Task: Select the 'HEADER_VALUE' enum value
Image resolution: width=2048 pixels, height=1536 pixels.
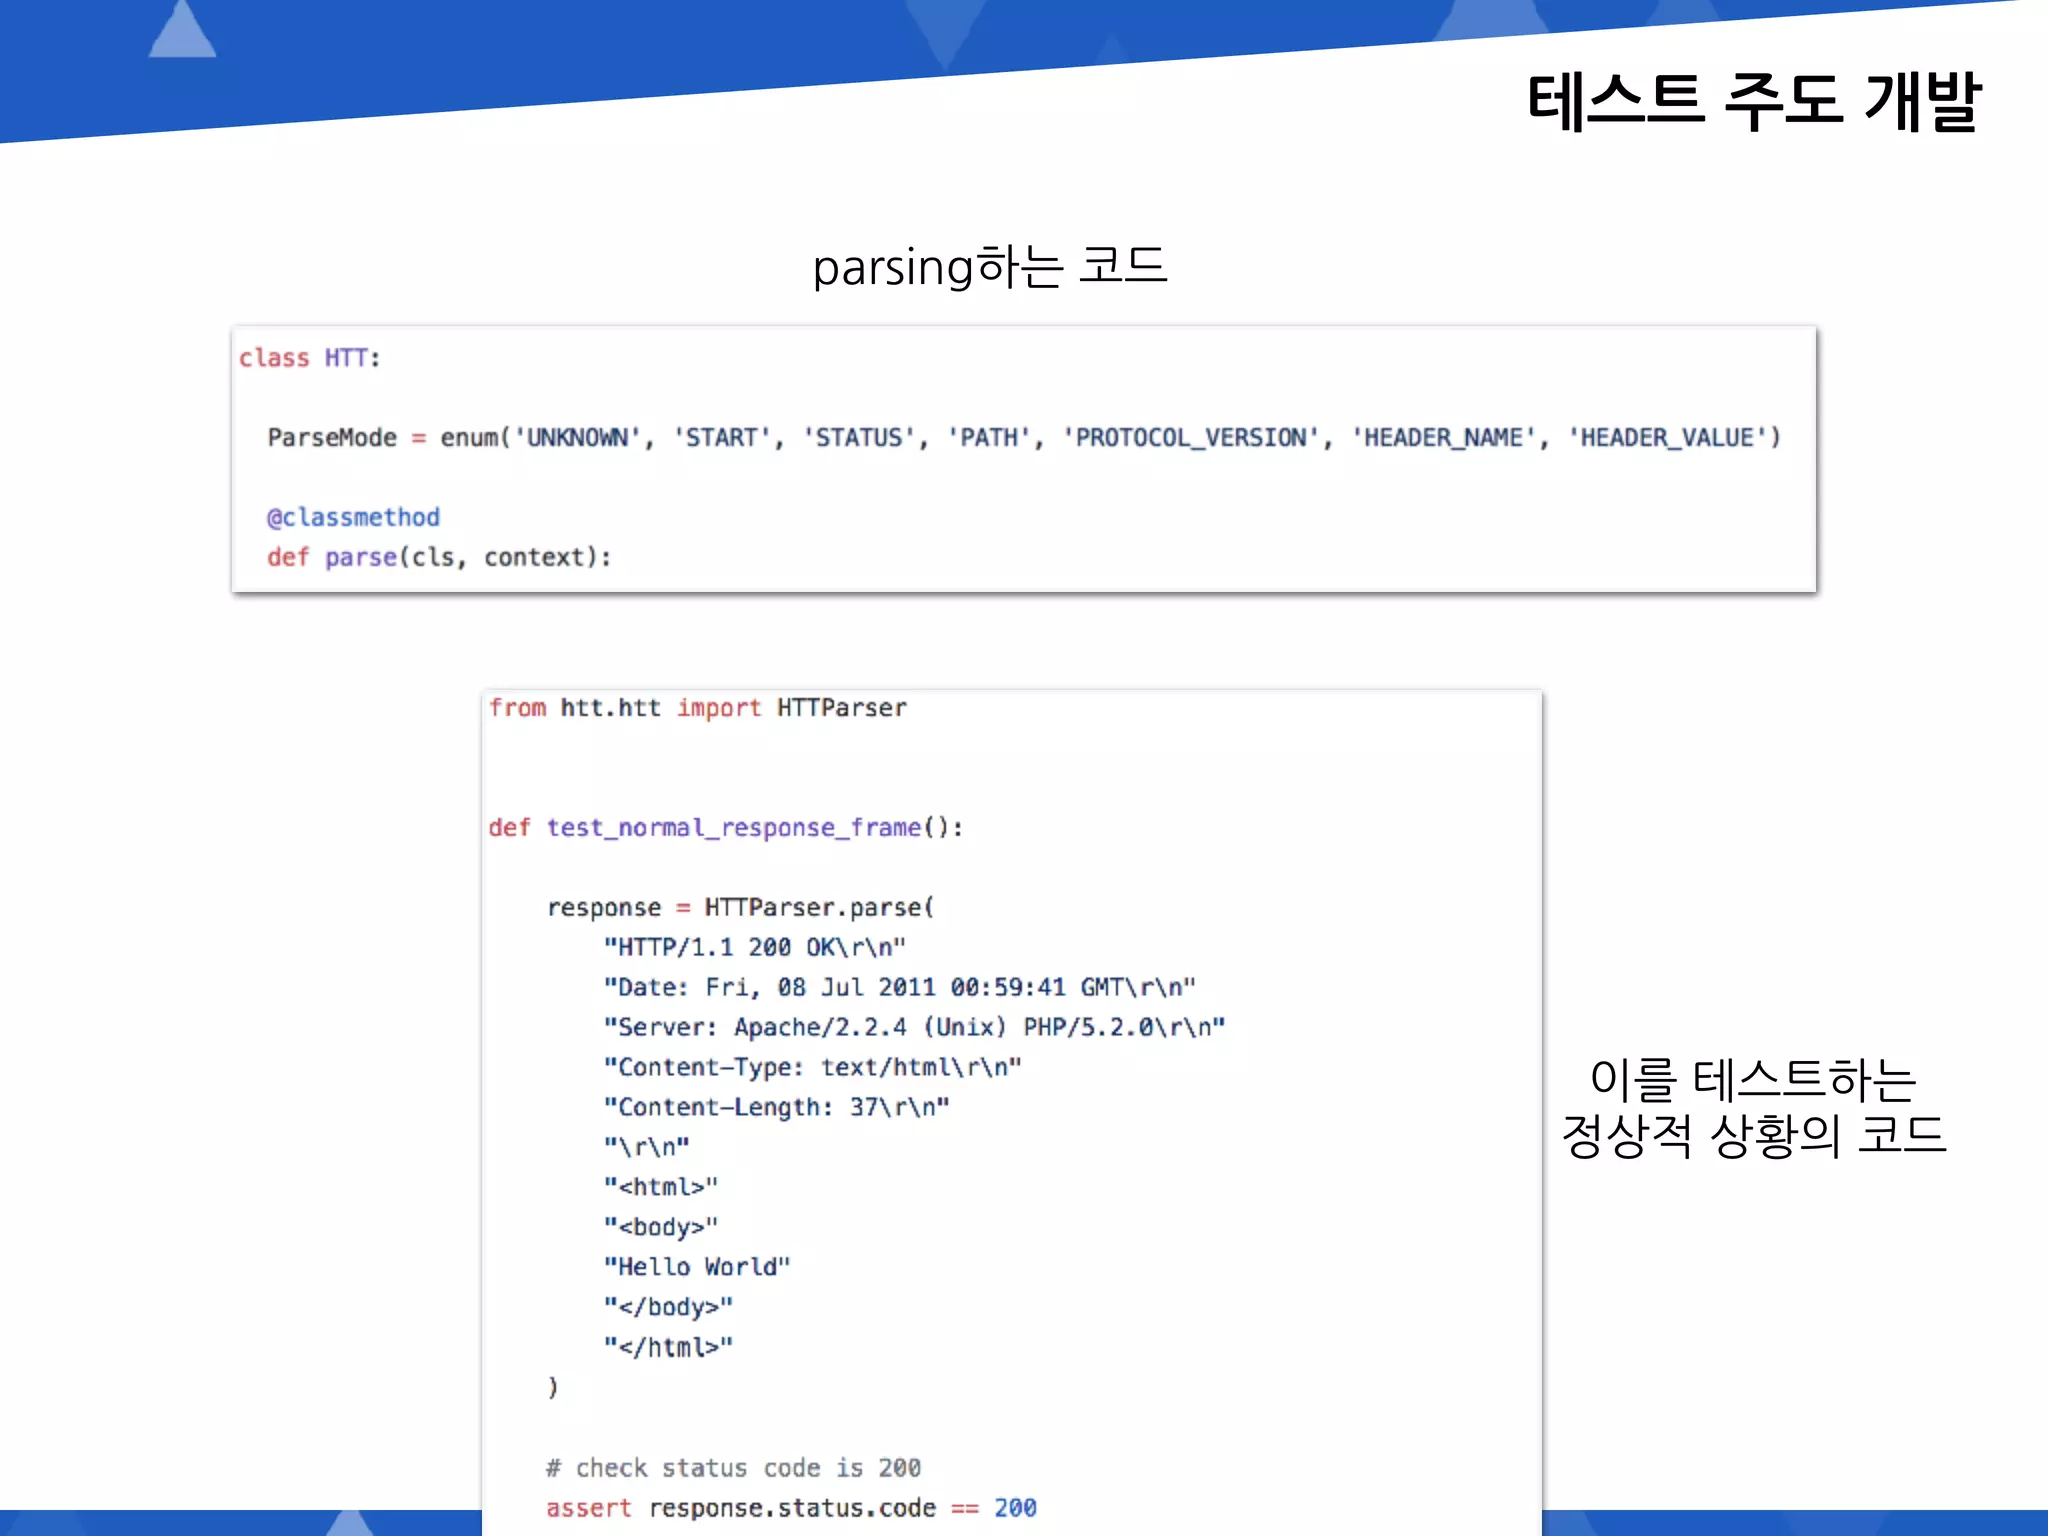Action: click(1667, 438)
